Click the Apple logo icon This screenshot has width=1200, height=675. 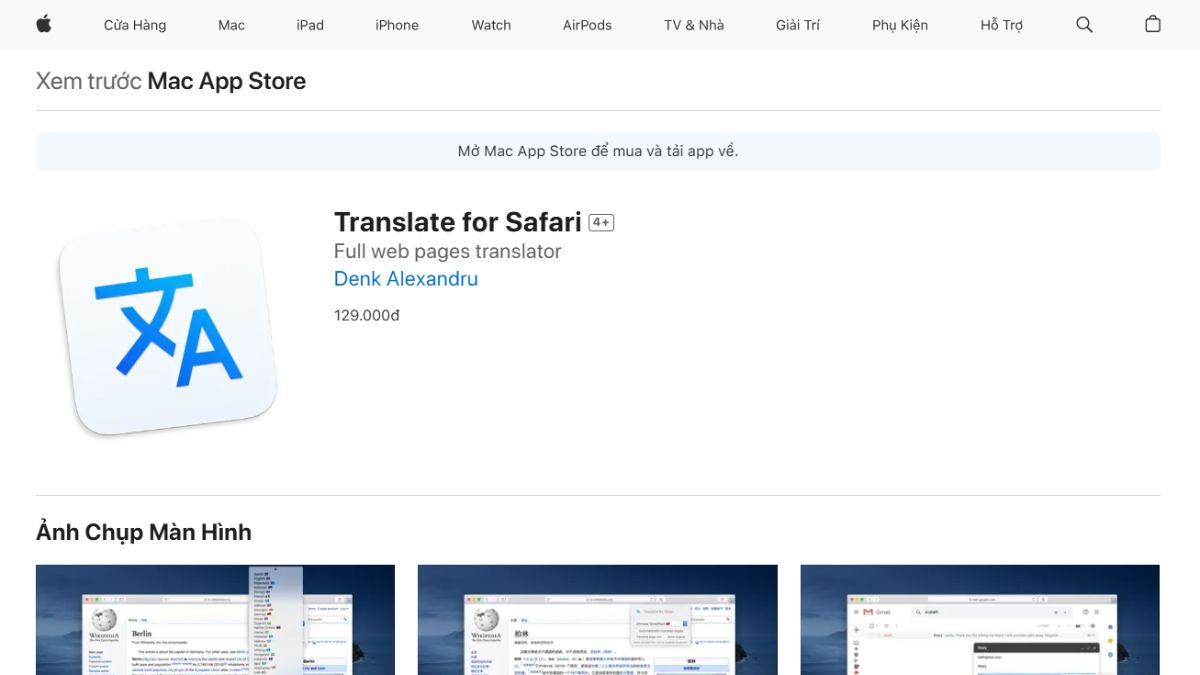click(44, 24)
